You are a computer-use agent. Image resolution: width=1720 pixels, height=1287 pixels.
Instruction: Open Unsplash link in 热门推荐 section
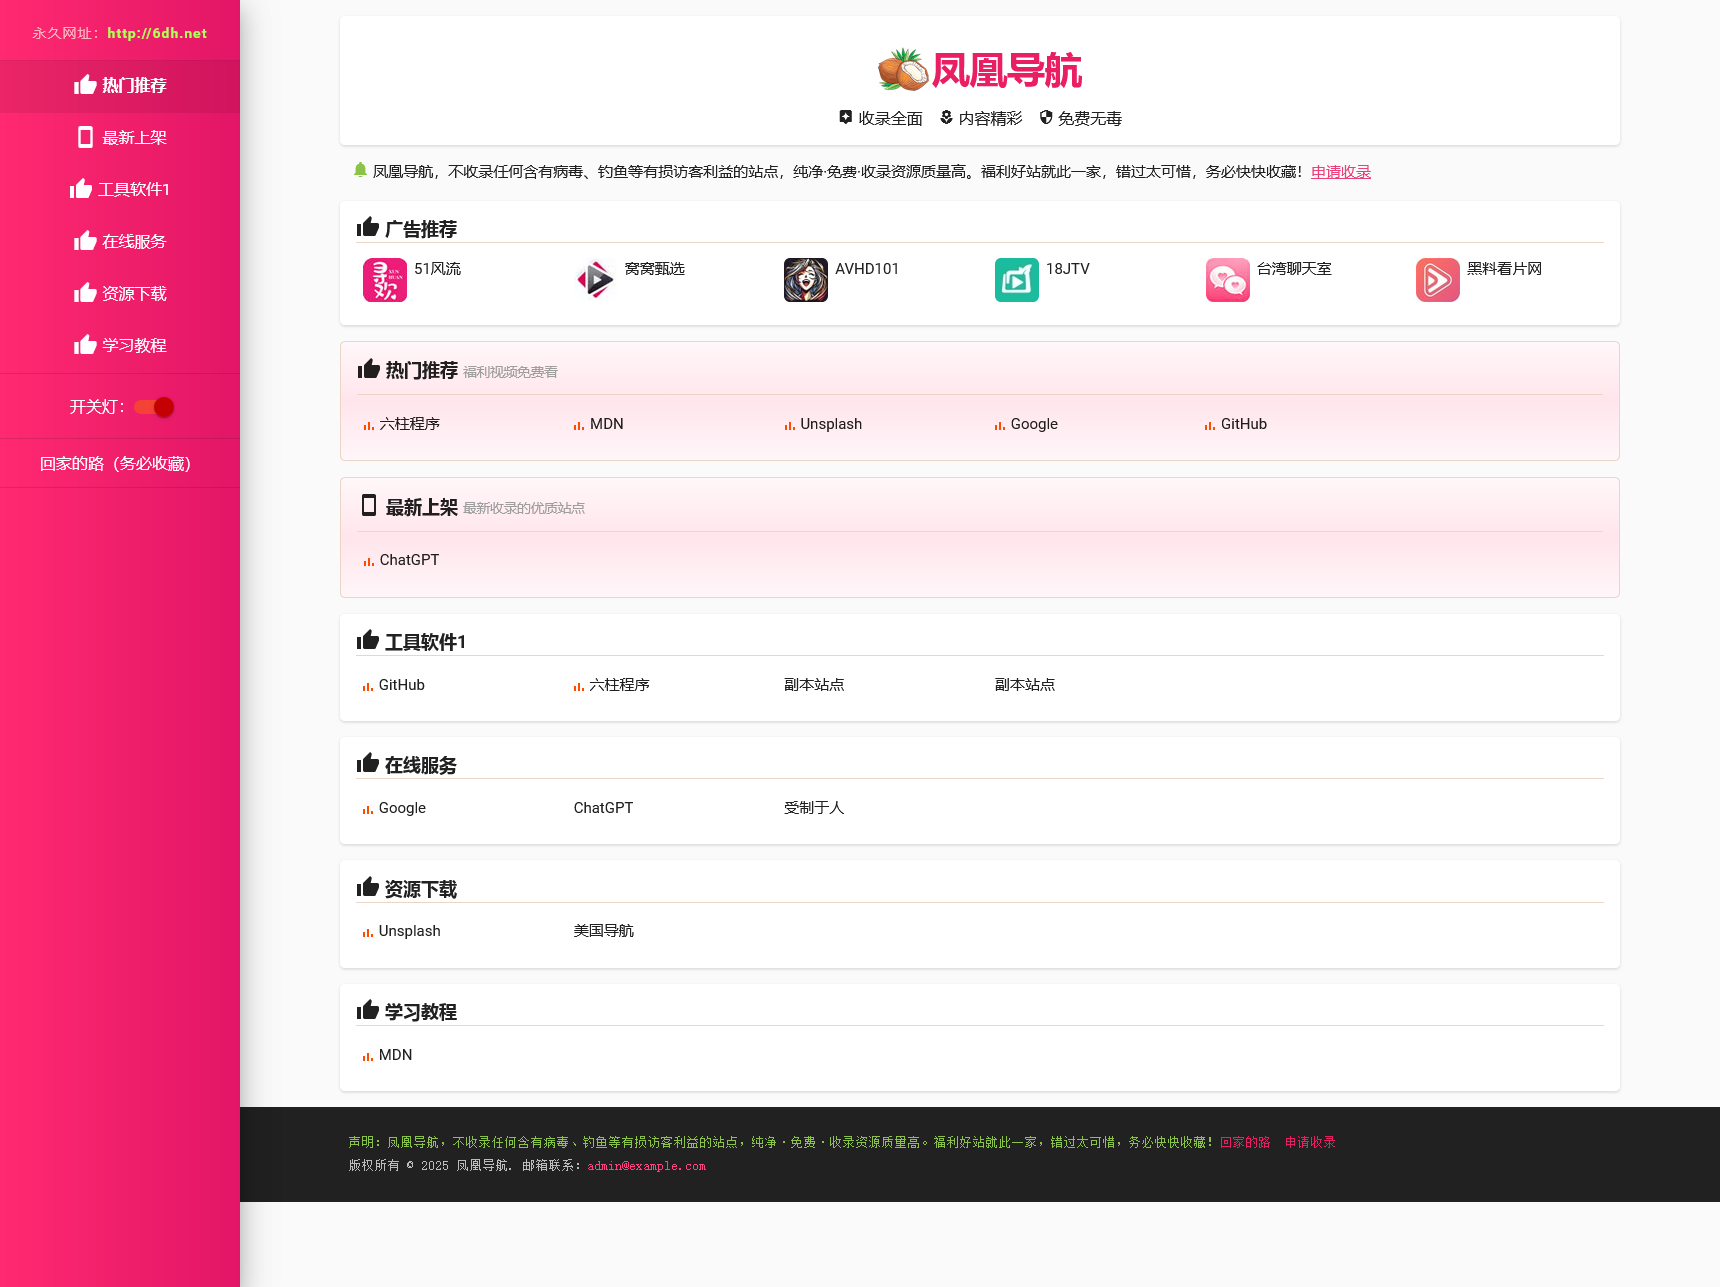(830, 424)
